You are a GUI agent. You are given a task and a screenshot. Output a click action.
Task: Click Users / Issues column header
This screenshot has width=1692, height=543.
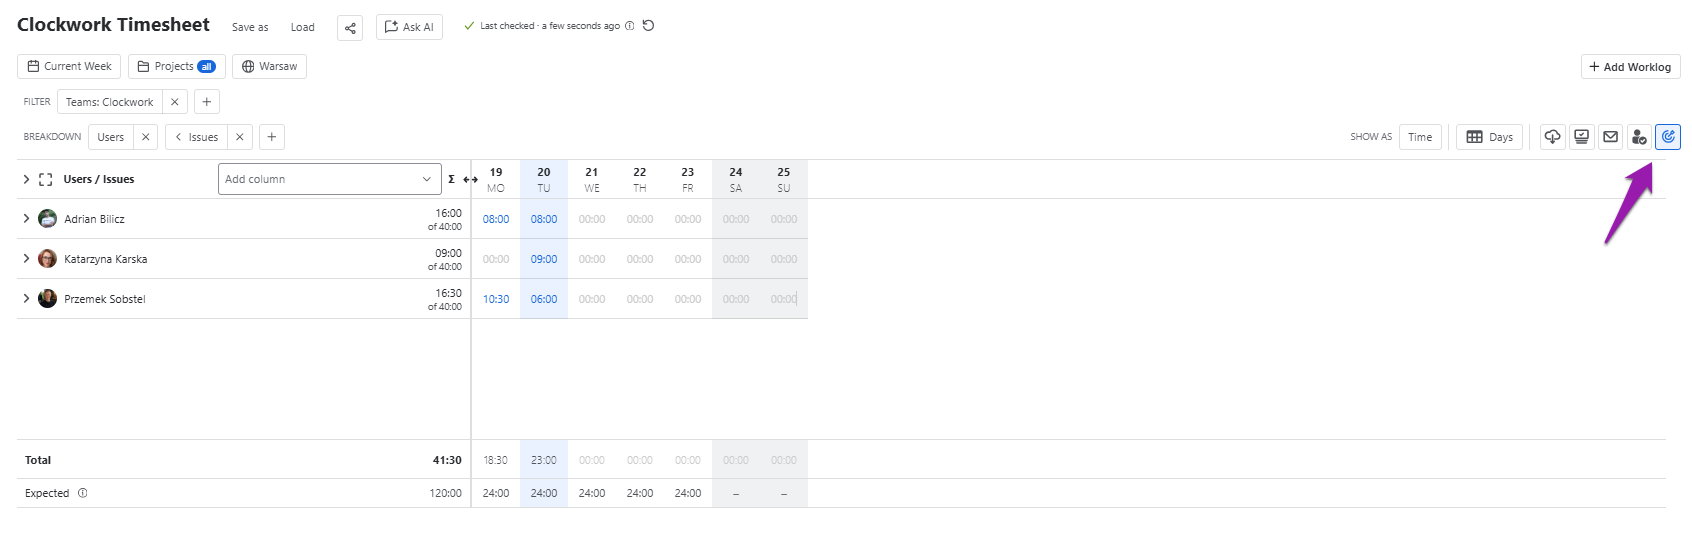[99, 179]
